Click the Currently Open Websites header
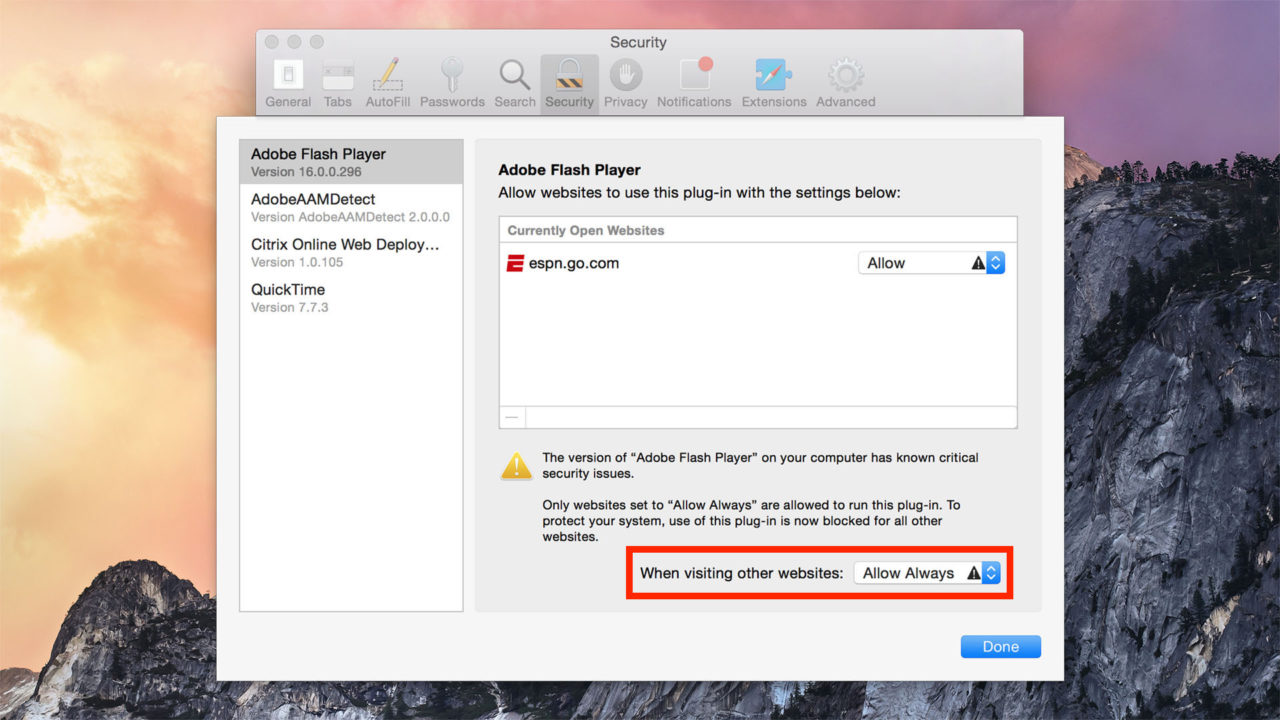 586,230
